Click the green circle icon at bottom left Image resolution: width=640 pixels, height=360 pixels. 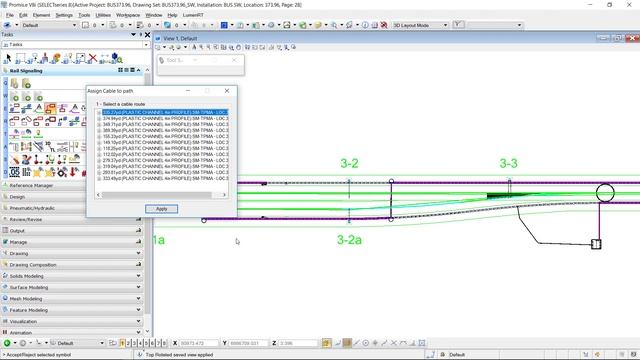tap(7, 343)
